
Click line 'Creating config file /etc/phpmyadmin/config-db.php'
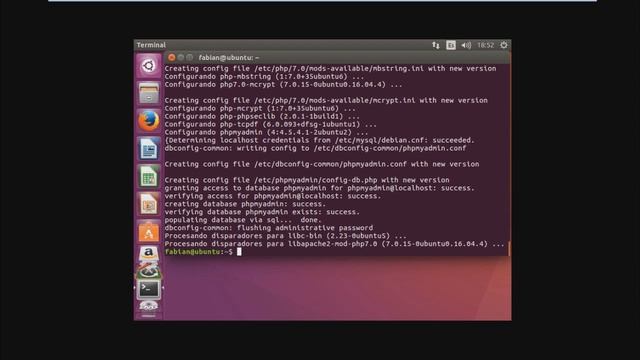307,180
